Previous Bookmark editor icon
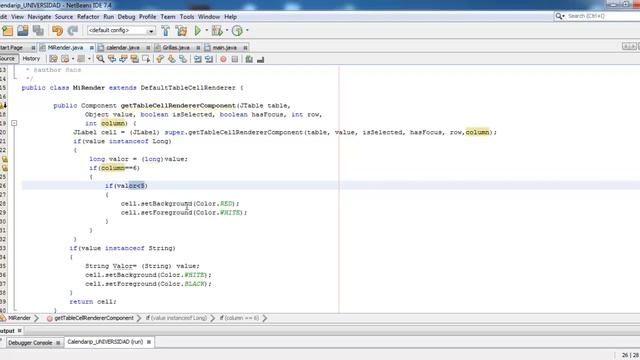Viewport: 640px width, 360px height. [x=160, y=59]
